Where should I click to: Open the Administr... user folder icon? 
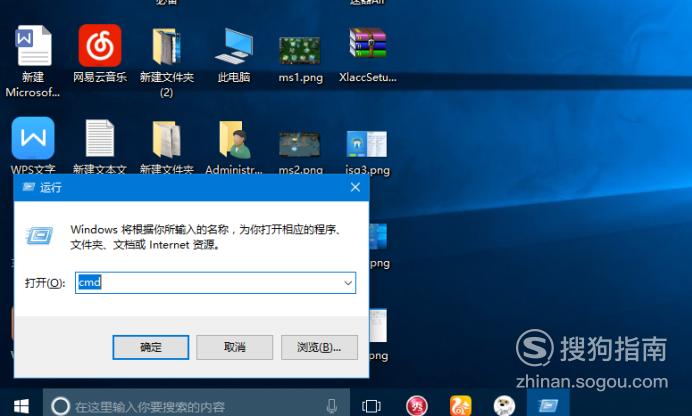tap(235, 139)
